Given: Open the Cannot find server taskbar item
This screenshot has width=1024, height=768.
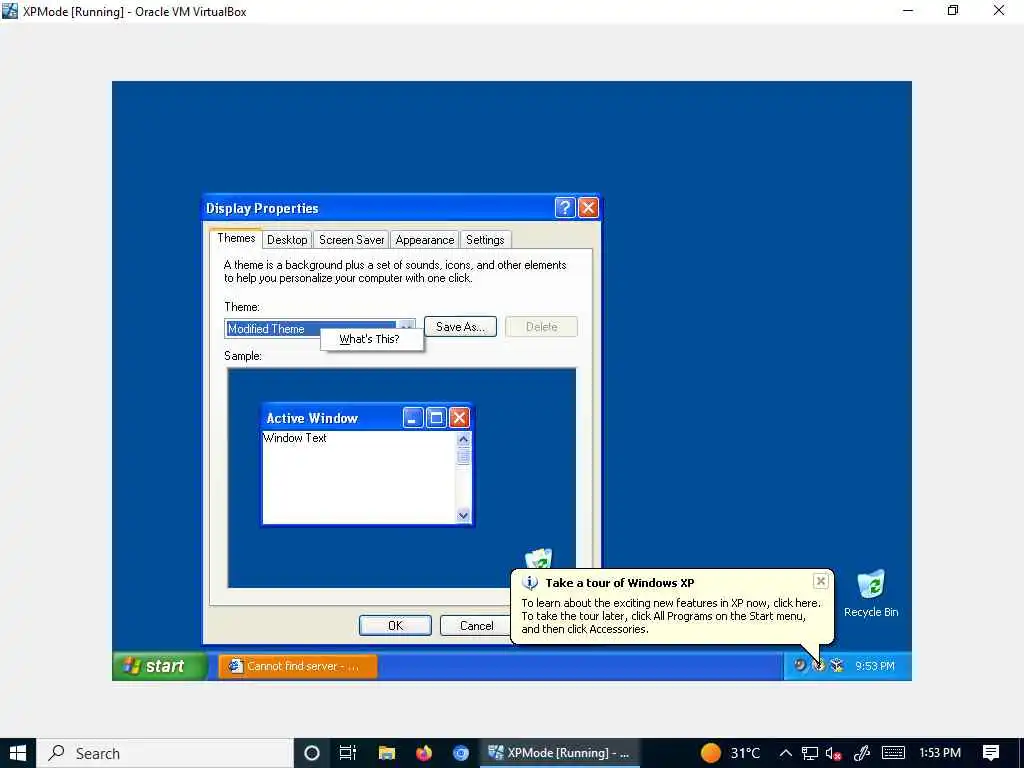Looking at the screenshot, I should click(298, 666).
